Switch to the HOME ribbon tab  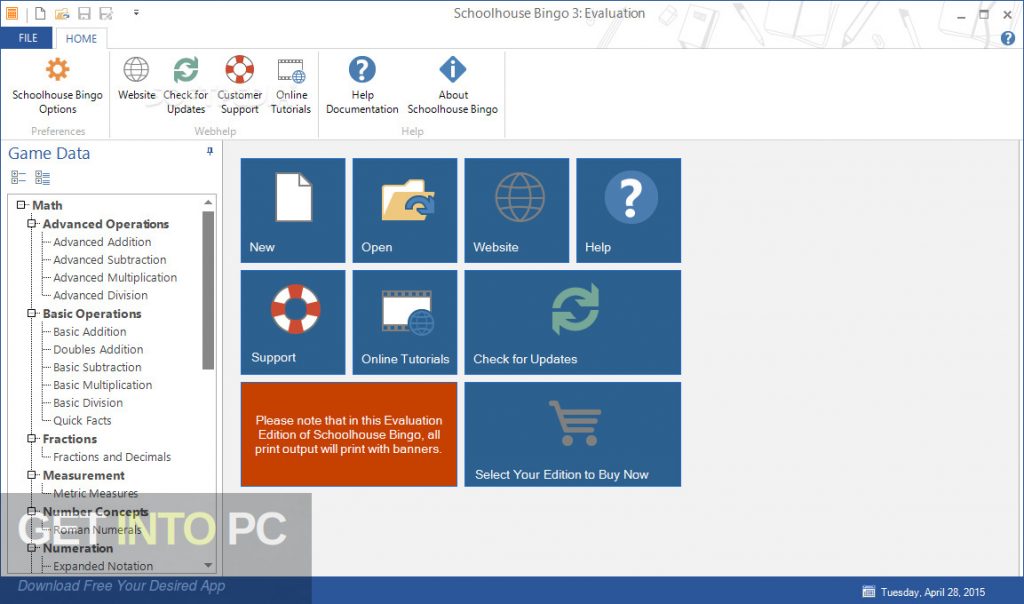point(81,39)
